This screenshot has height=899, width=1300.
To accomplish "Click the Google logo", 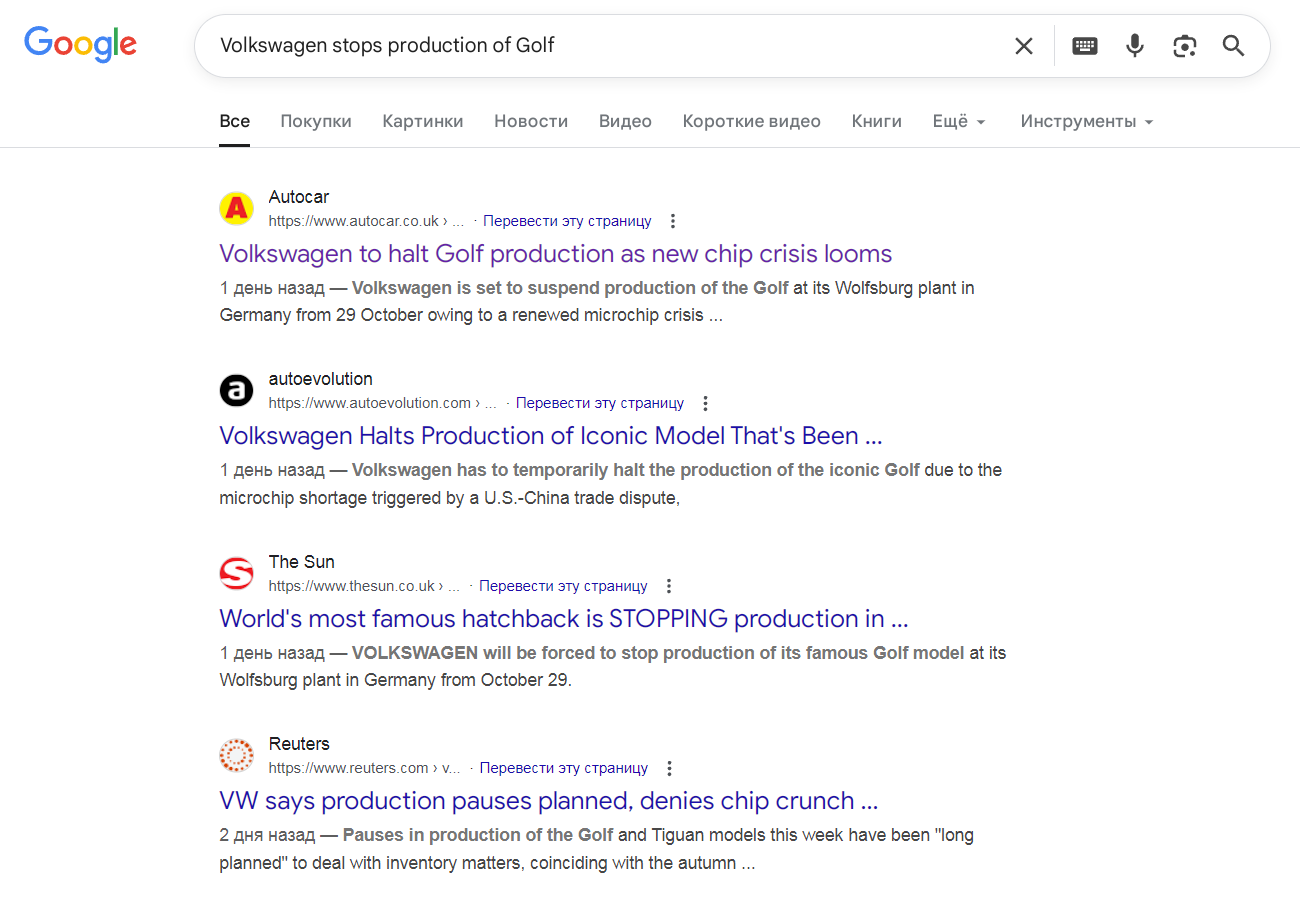I will 81,44.
